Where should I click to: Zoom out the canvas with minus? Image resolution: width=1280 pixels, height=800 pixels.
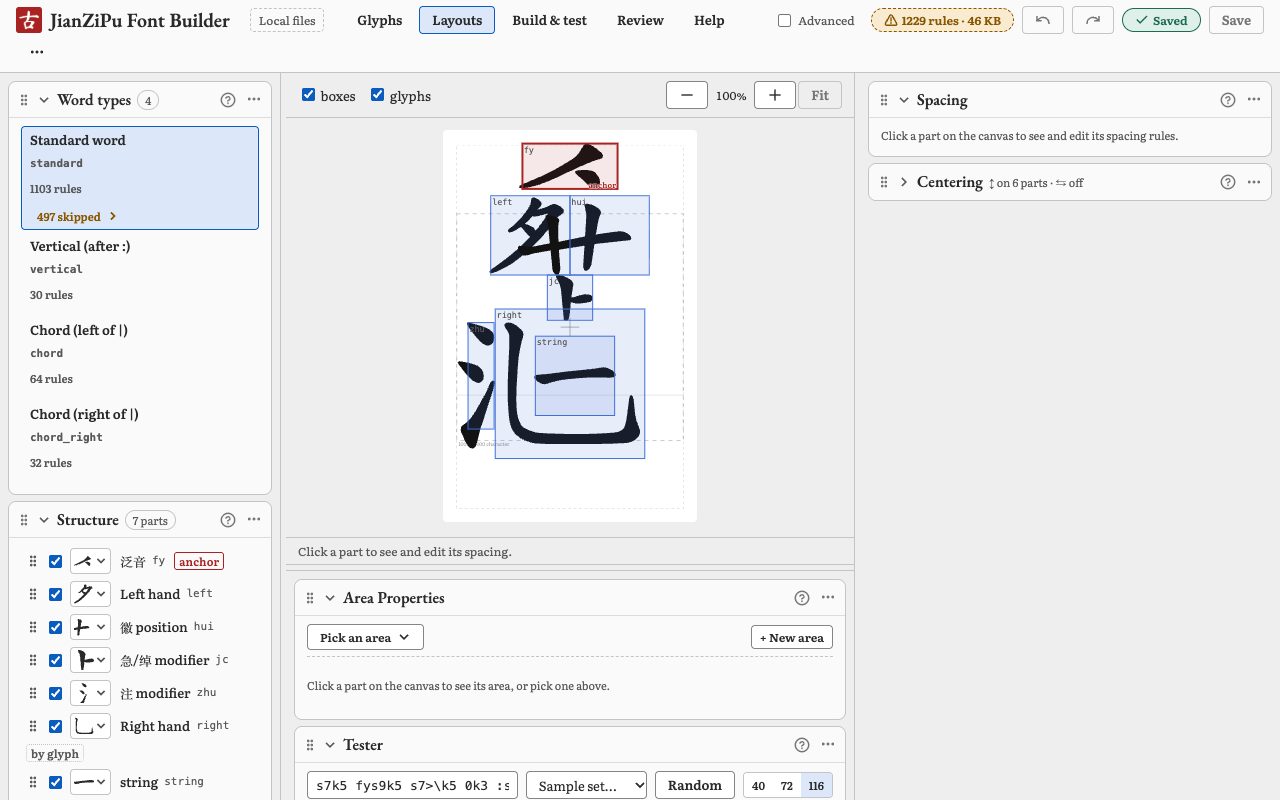pyautogui.click(x=687, y=95)
